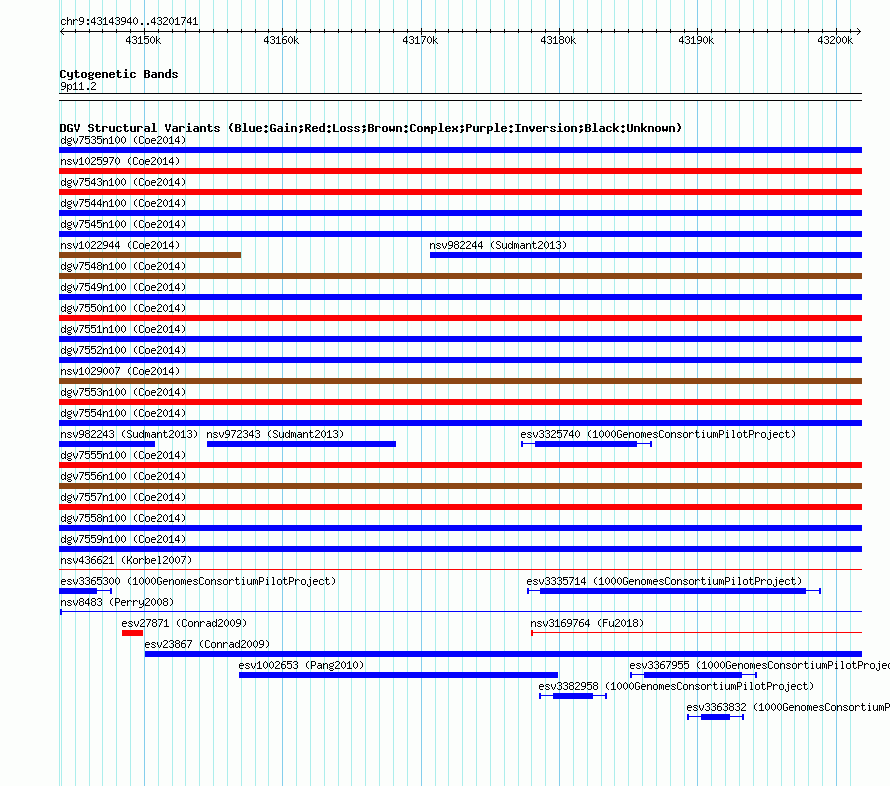
Task: Click the dgv7558n100 (Coe2014) label
Action: (123, 518)
